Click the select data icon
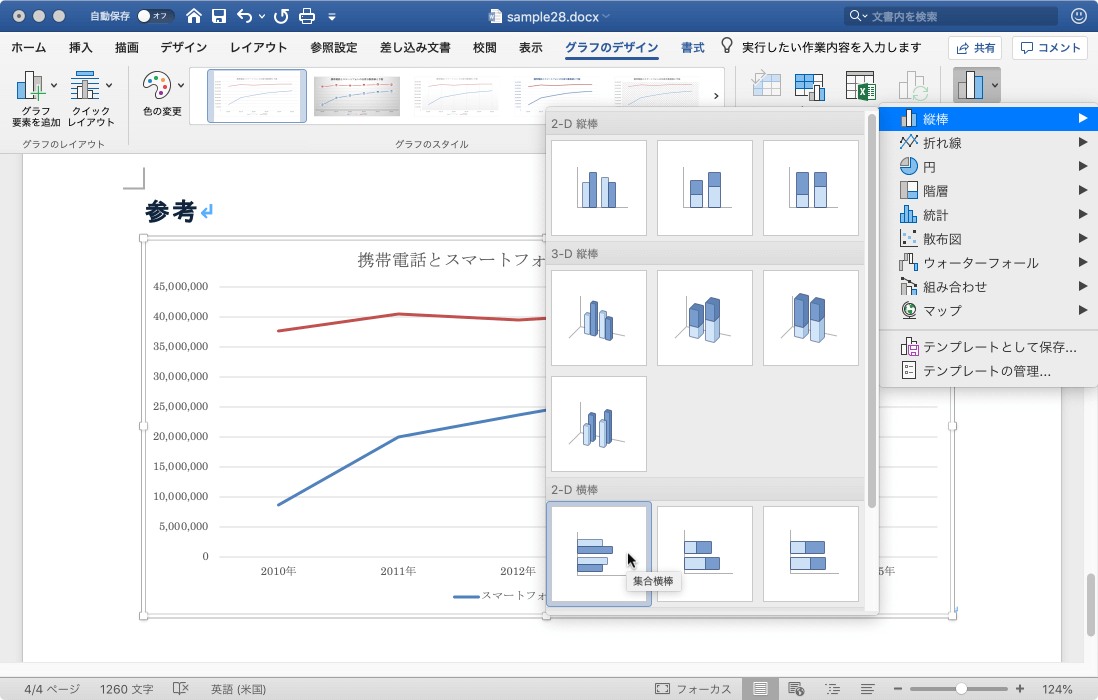 (809, 87)
